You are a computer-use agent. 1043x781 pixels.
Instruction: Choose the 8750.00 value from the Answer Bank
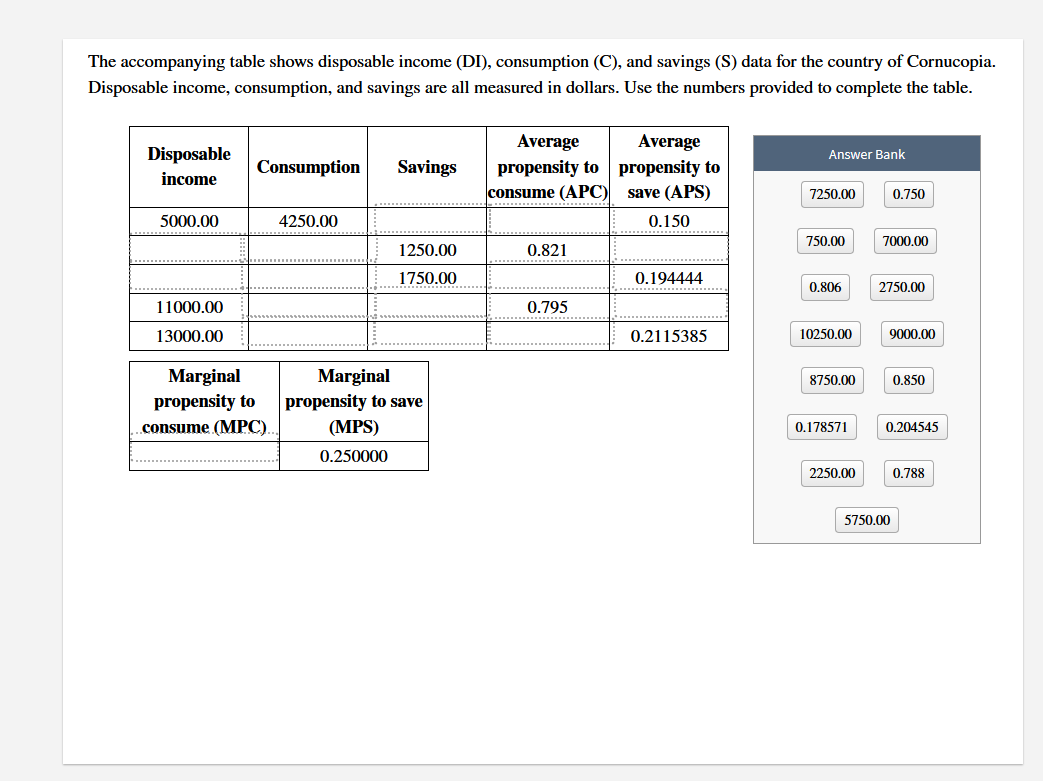831,380
